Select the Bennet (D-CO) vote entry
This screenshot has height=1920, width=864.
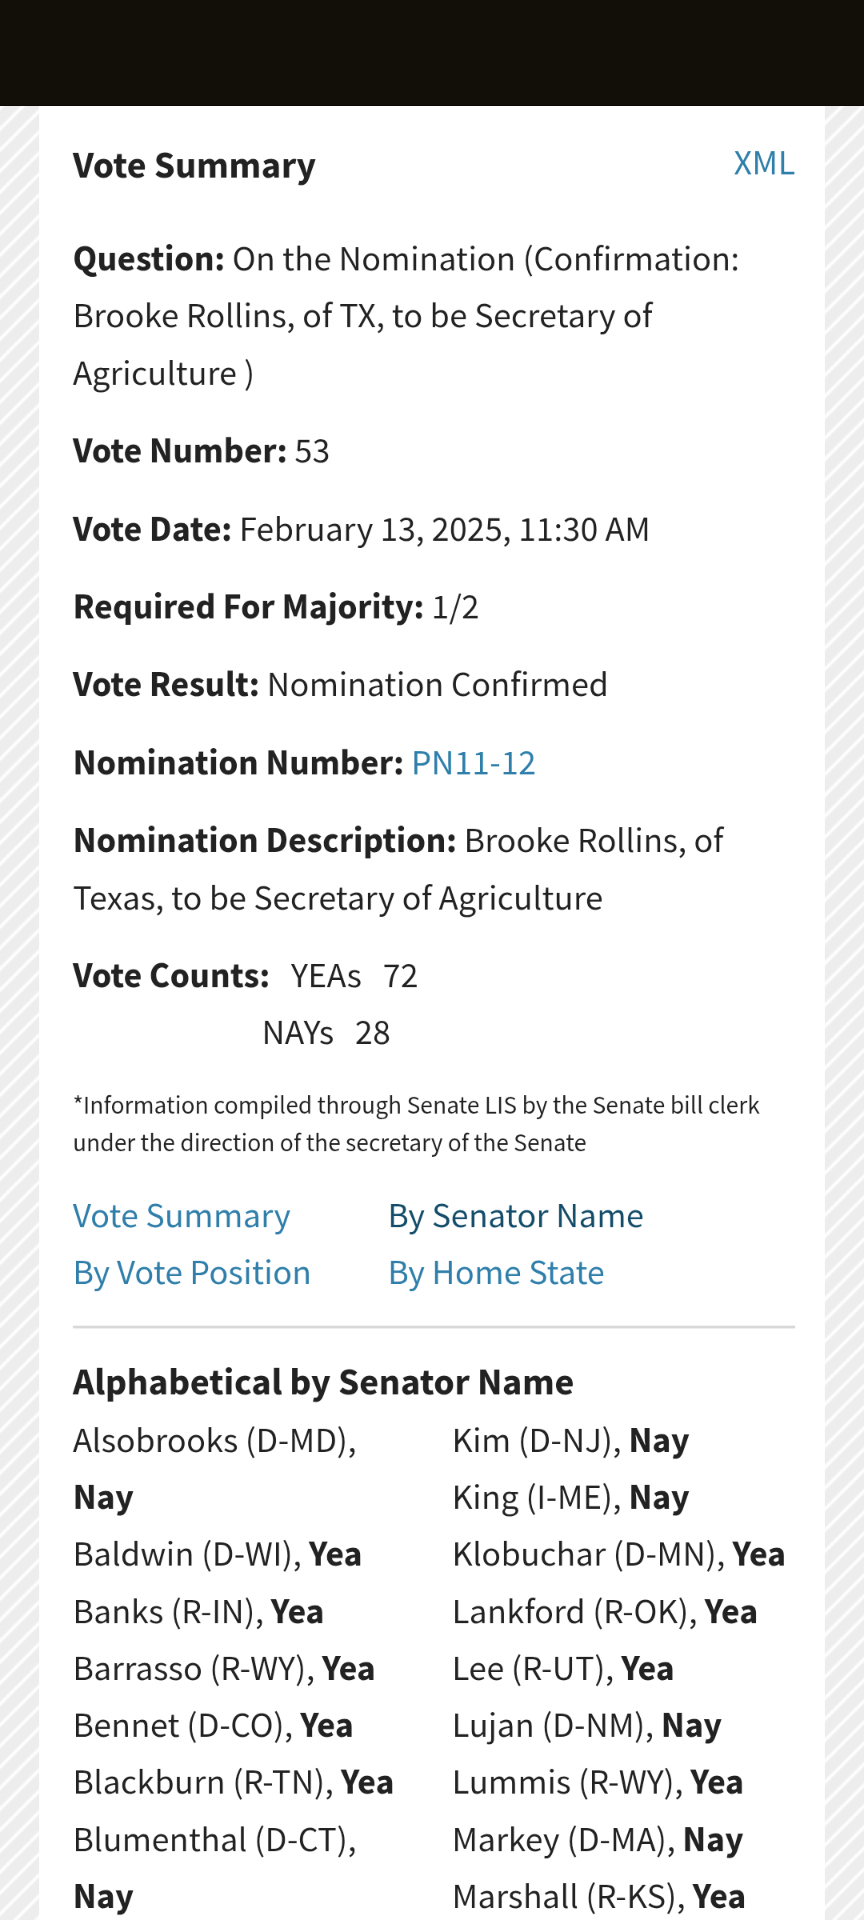(213, 1726)
